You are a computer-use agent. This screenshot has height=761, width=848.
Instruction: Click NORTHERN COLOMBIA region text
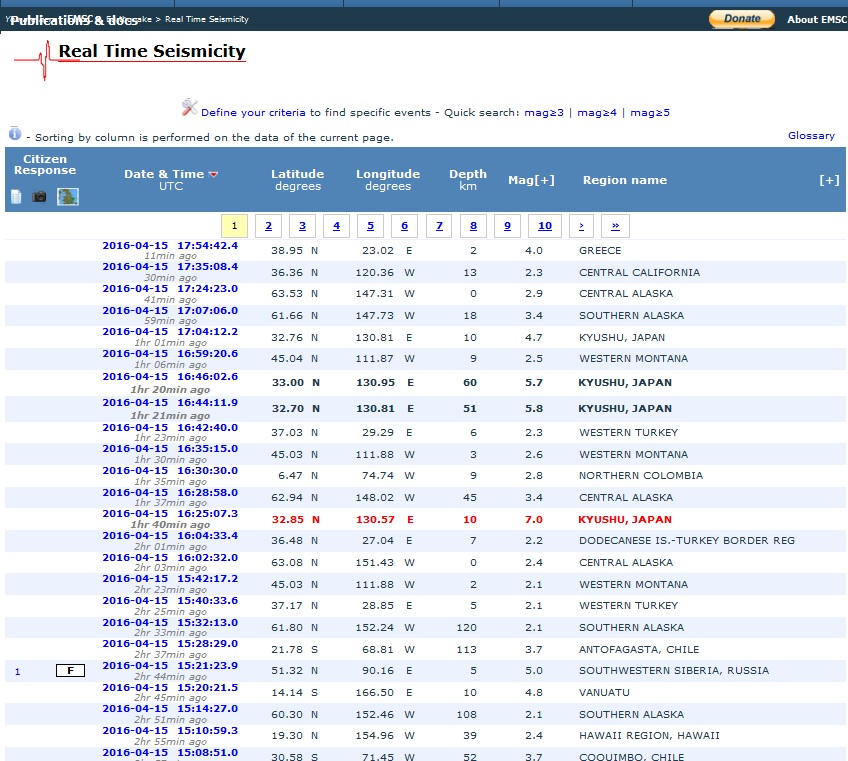[x=641, y=476]
